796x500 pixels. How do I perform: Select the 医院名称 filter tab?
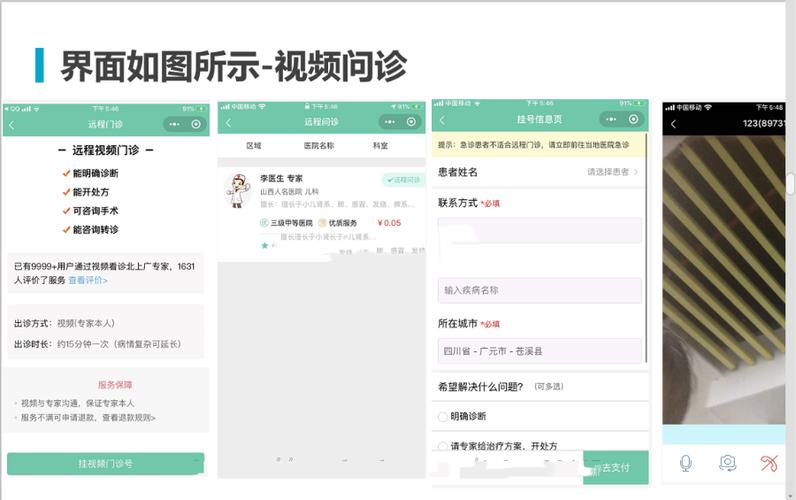point(319,146)
